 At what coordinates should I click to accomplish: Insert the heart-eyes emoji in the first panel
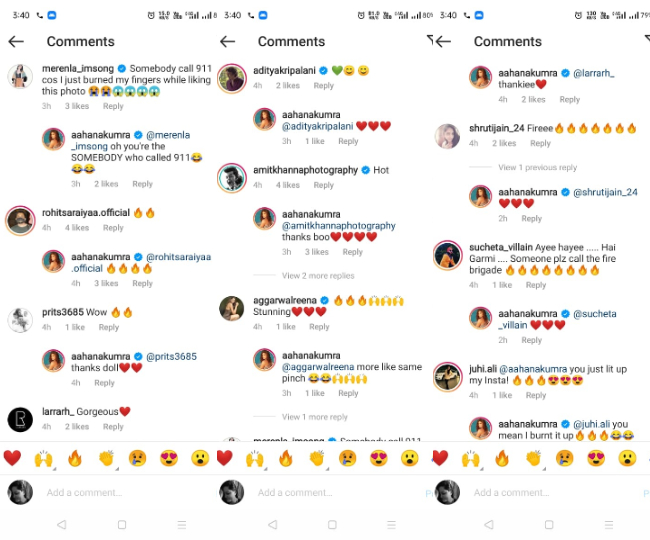(x=169, y=458)
